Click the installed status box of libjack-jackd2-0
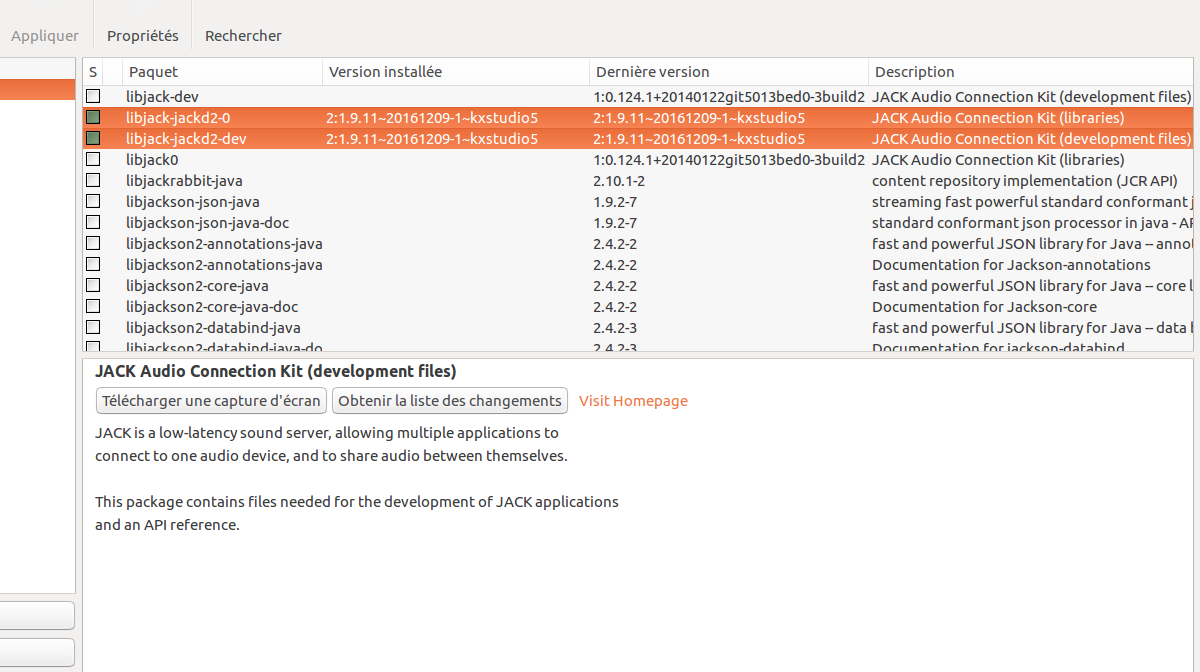 click(x=93, y=118)
